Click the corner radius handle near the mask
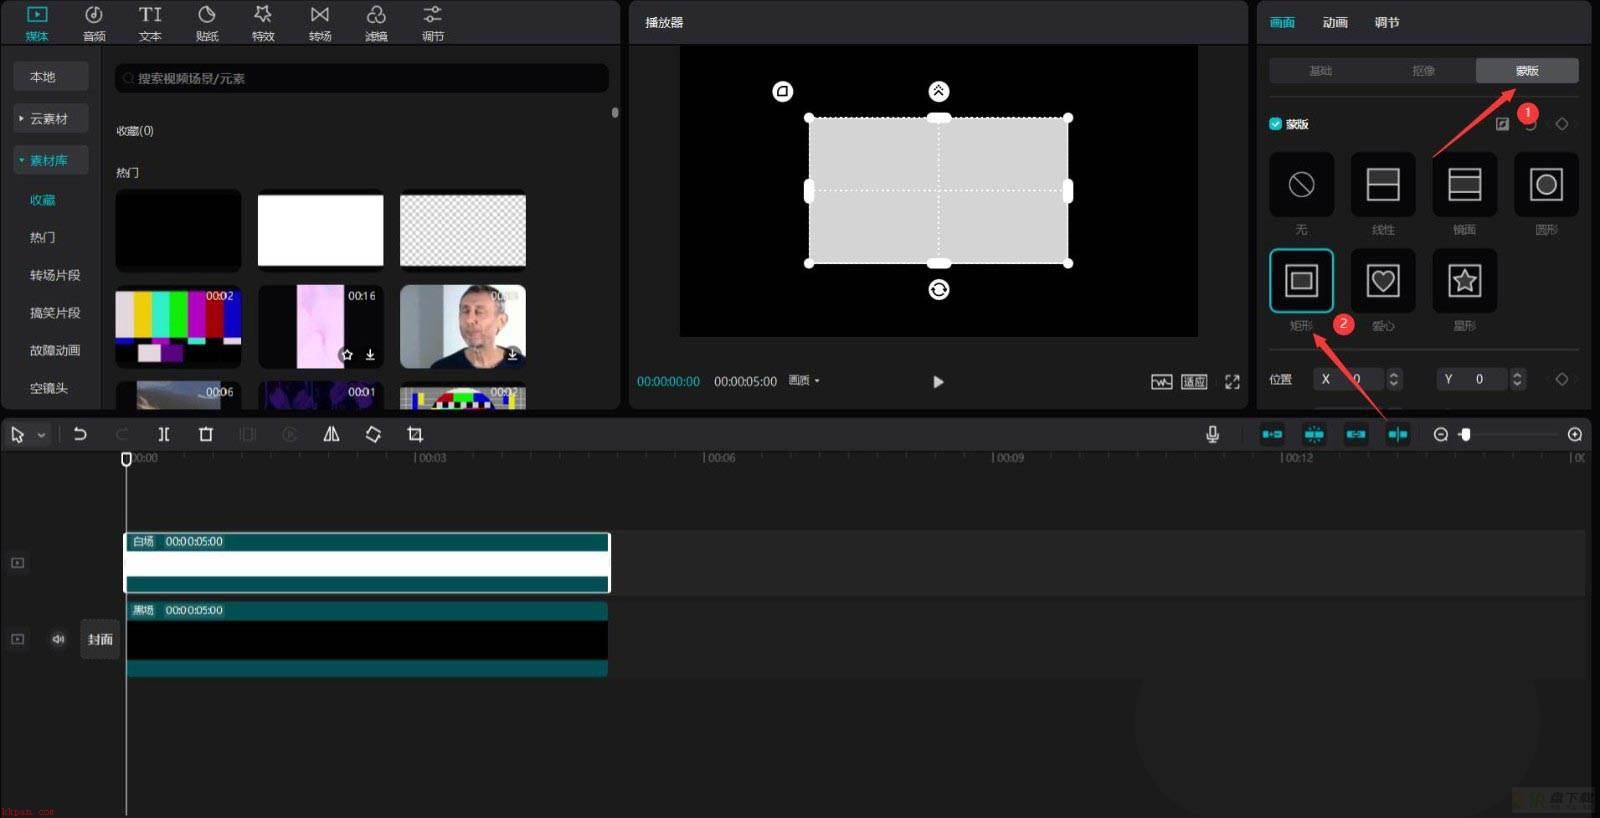 tap(783, 92)
